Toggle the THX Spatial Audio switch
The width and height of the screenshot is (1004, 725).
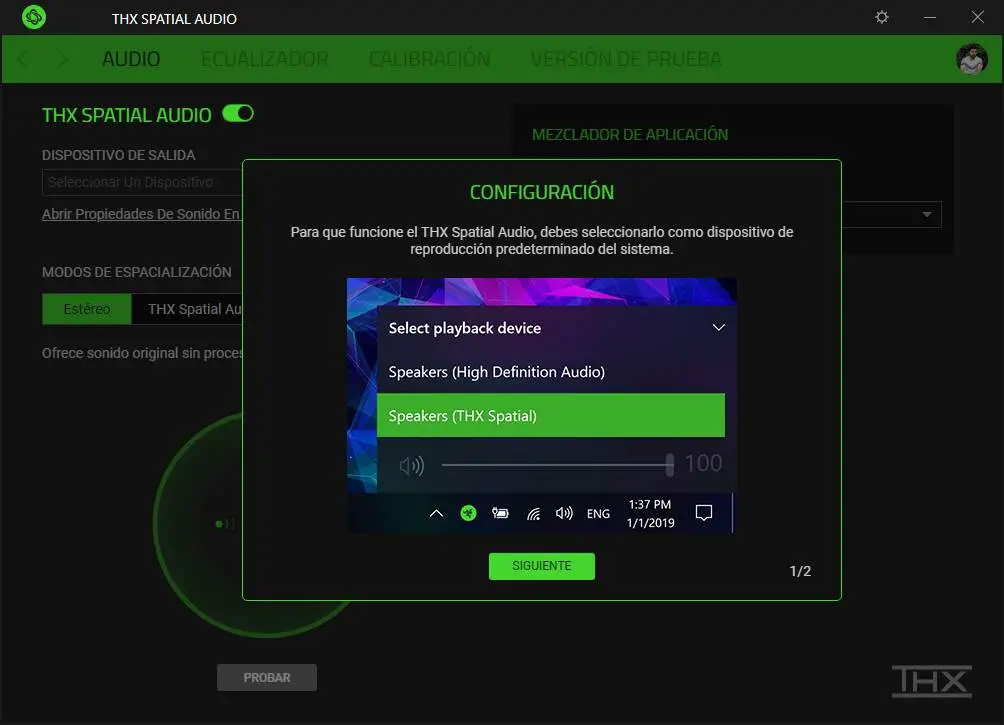(238, 114)
